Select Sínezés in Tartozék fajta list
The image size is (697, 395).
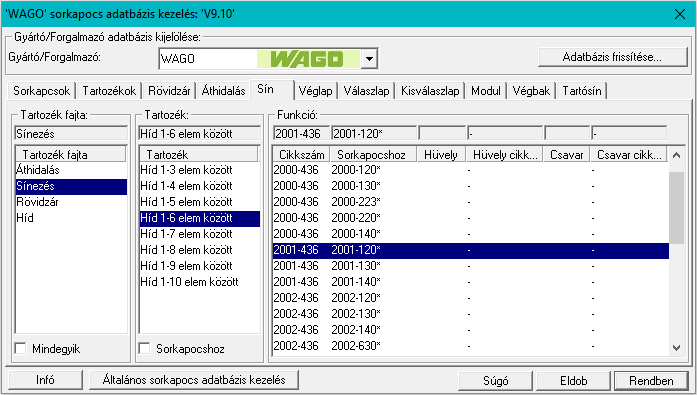coord(71,186)
